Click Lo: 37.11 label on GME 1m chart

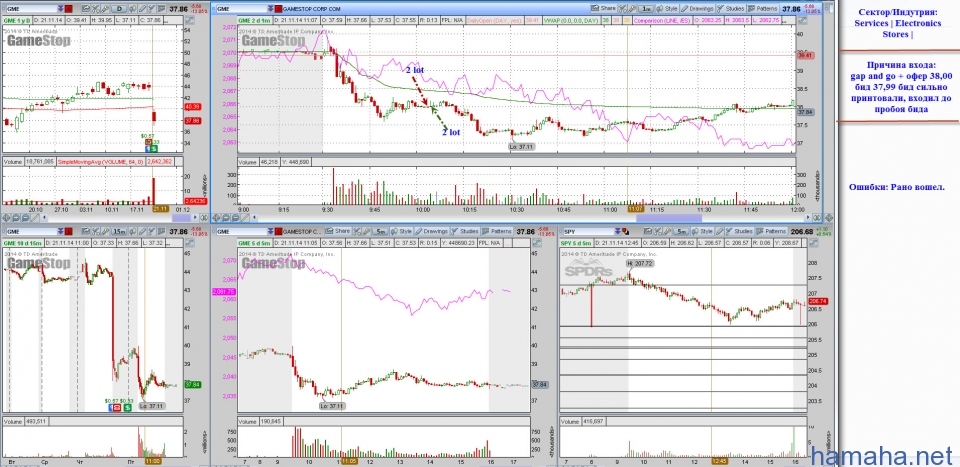(x=522, y=147)
